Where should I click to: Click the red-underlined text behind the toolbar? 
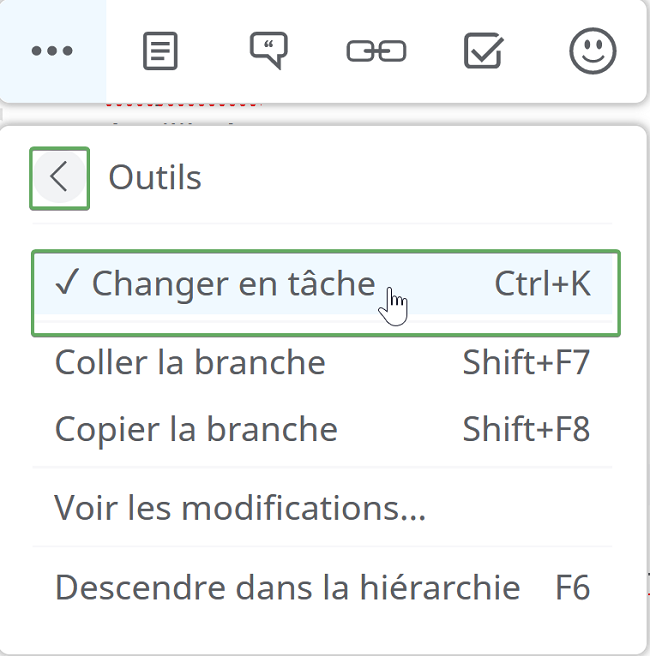click(183, 105)
